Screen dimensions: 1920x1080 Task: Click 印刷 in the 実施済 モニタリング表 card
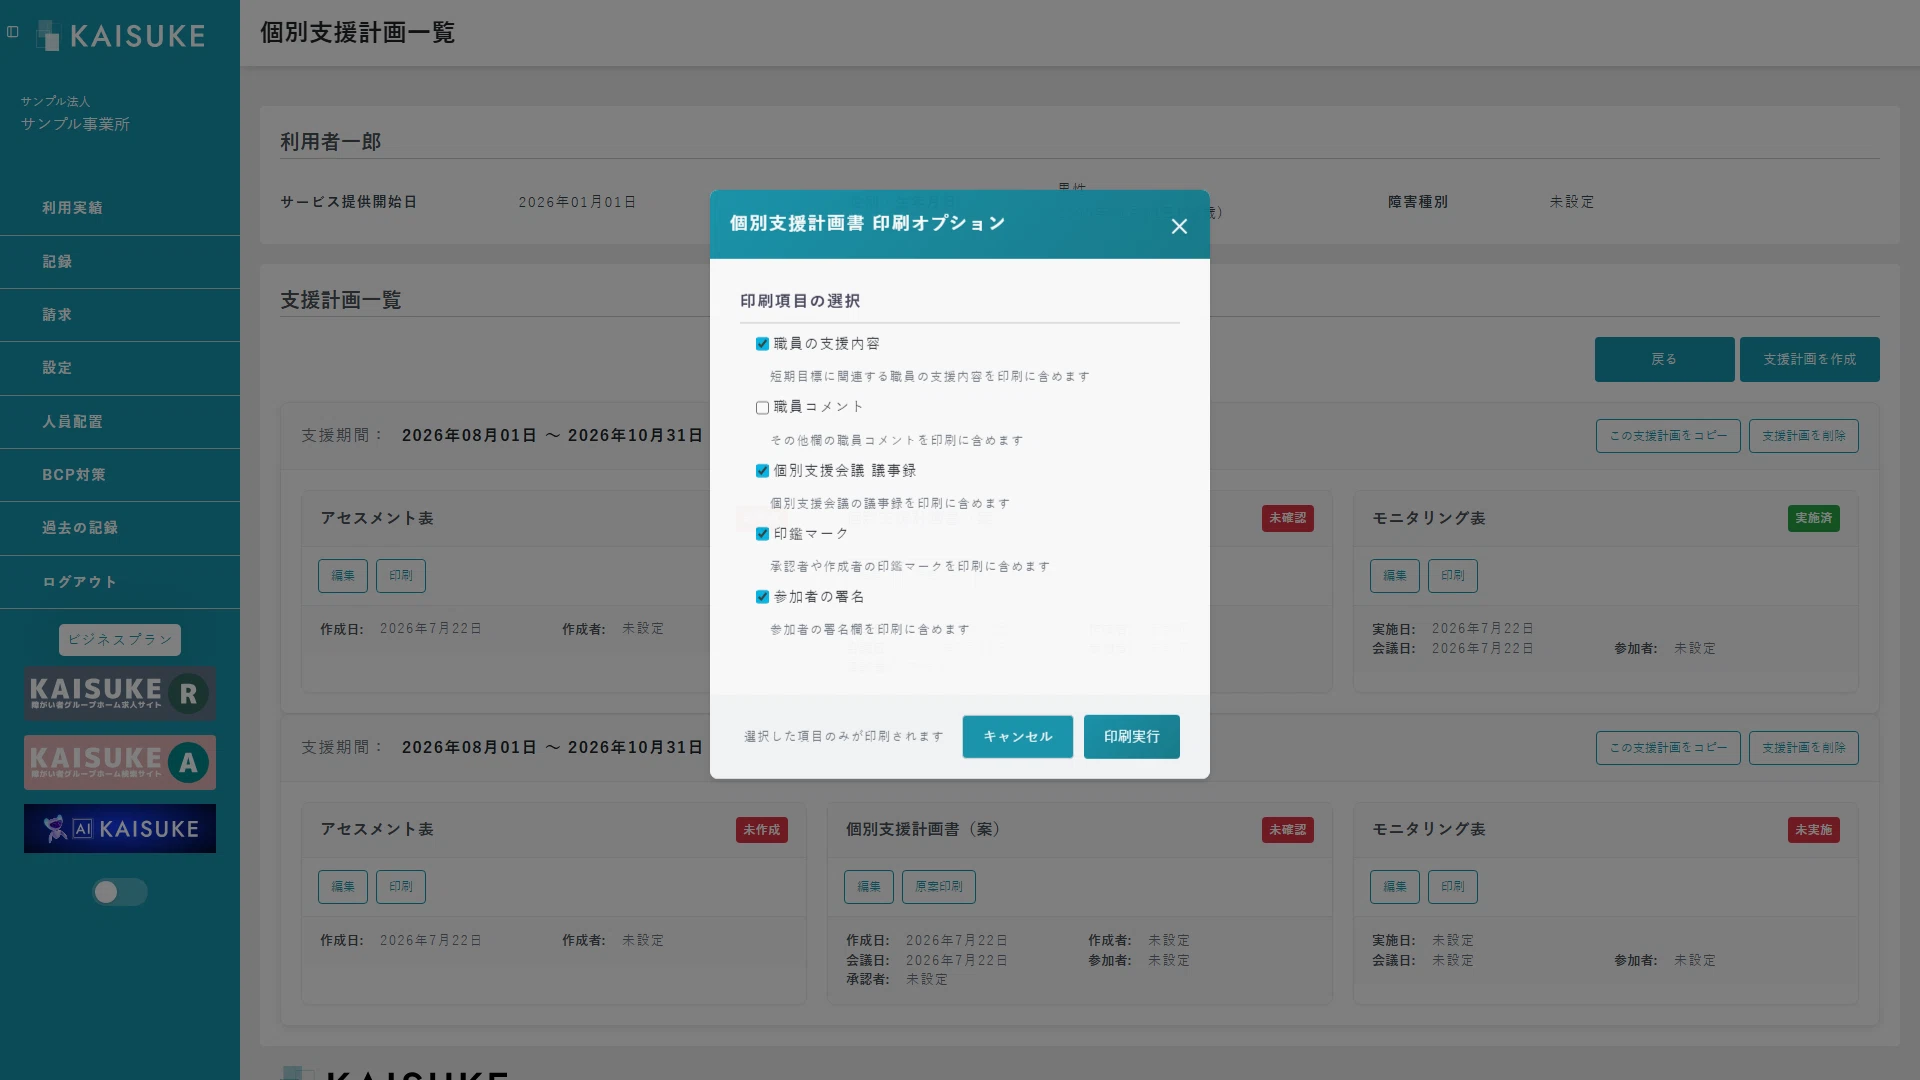click(x=1453, y=576)
